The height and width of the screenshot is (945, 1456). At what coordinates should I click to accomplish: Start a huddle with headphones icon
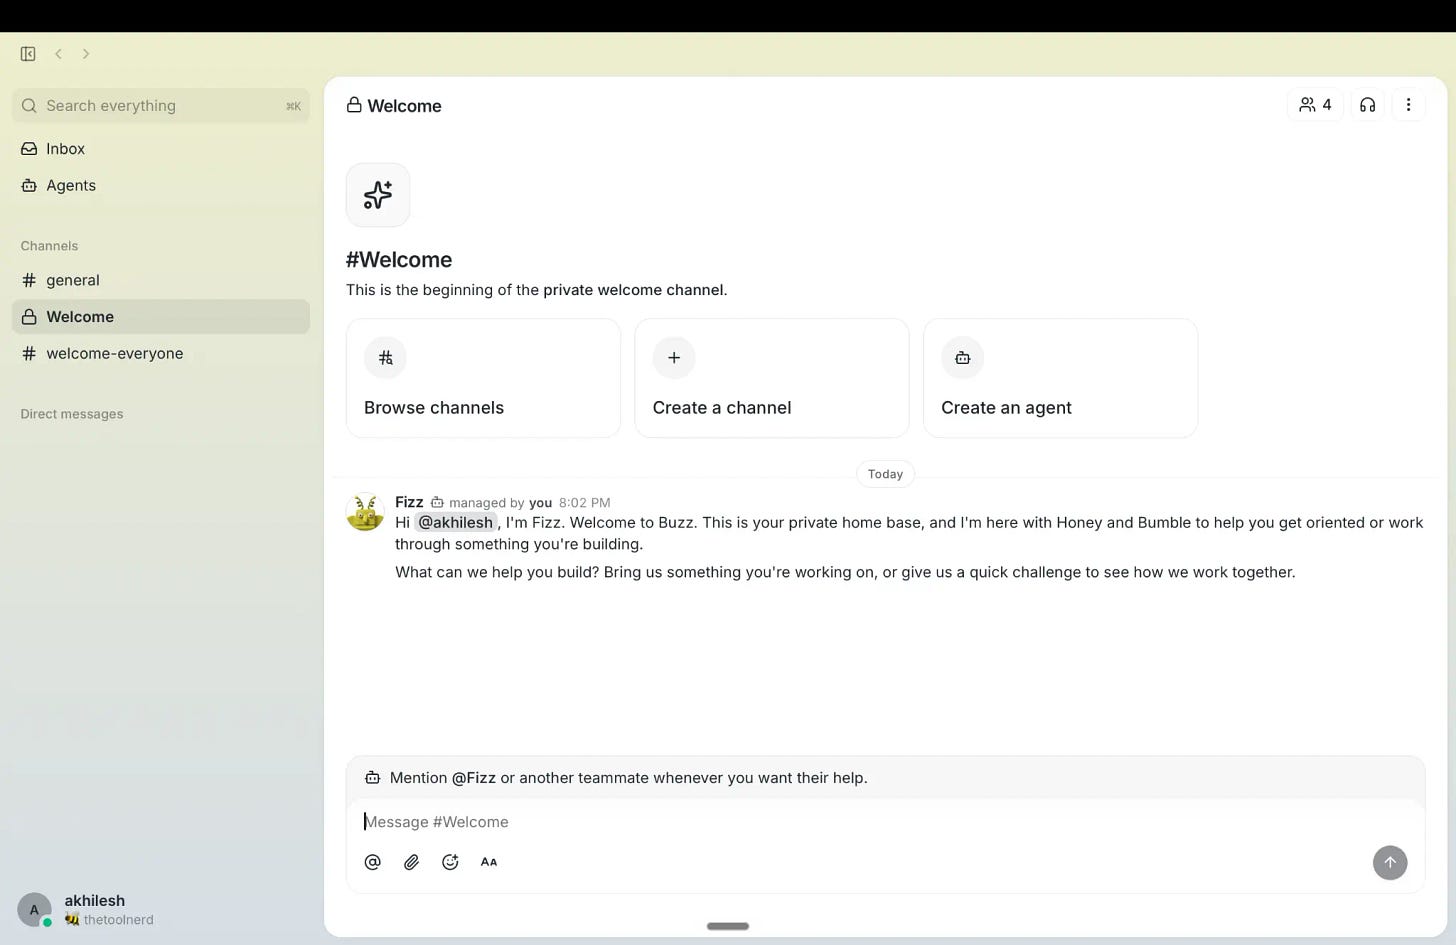point(1367,105)
